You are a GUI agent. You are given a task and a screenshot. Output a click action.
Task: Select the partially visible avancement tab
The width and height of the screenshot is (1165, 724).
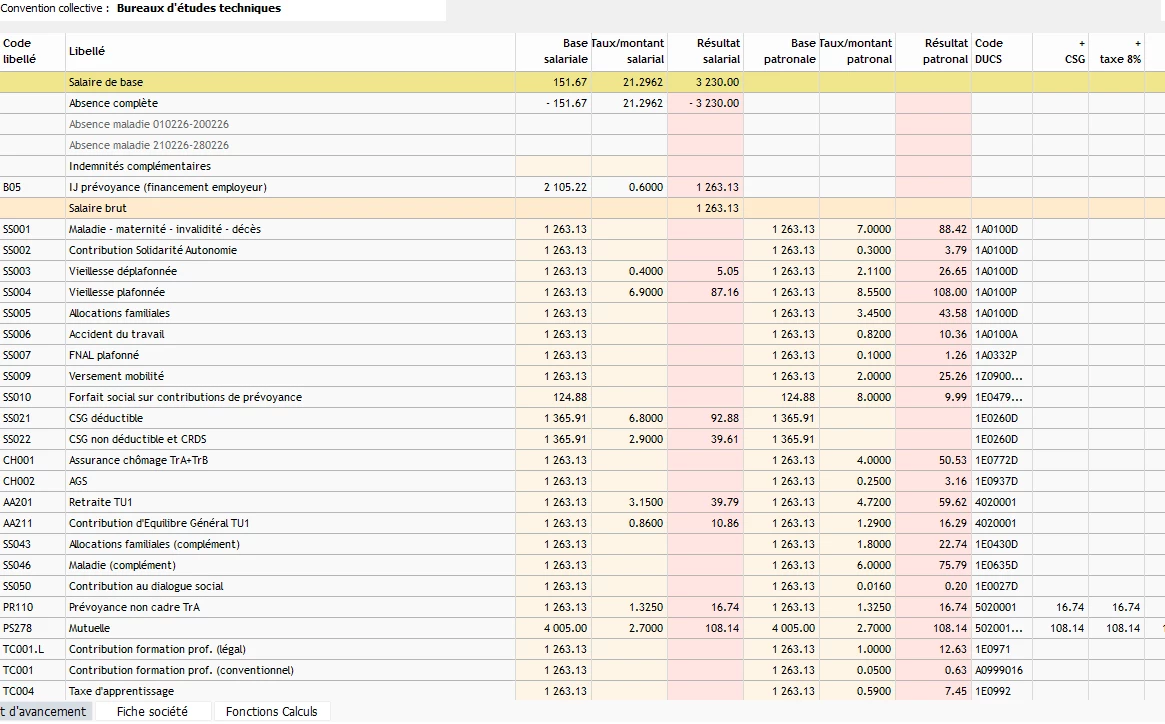click(44, 712)
